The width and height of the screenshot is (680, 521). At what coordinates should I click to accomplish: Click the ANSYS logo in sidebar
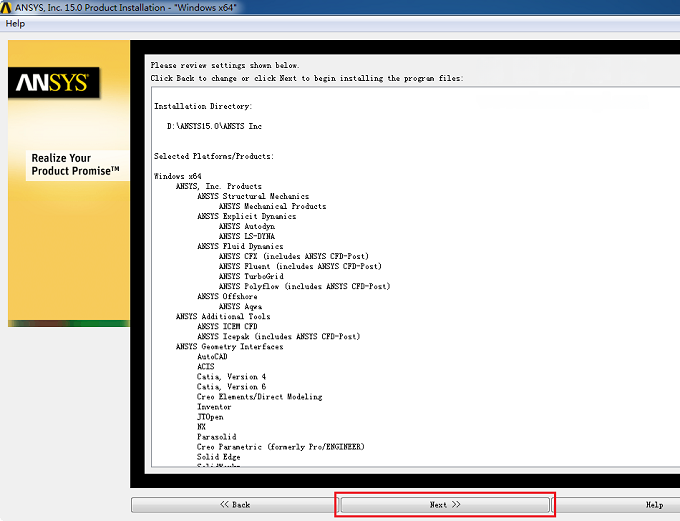pyautogui.click(x=53, y=82)
